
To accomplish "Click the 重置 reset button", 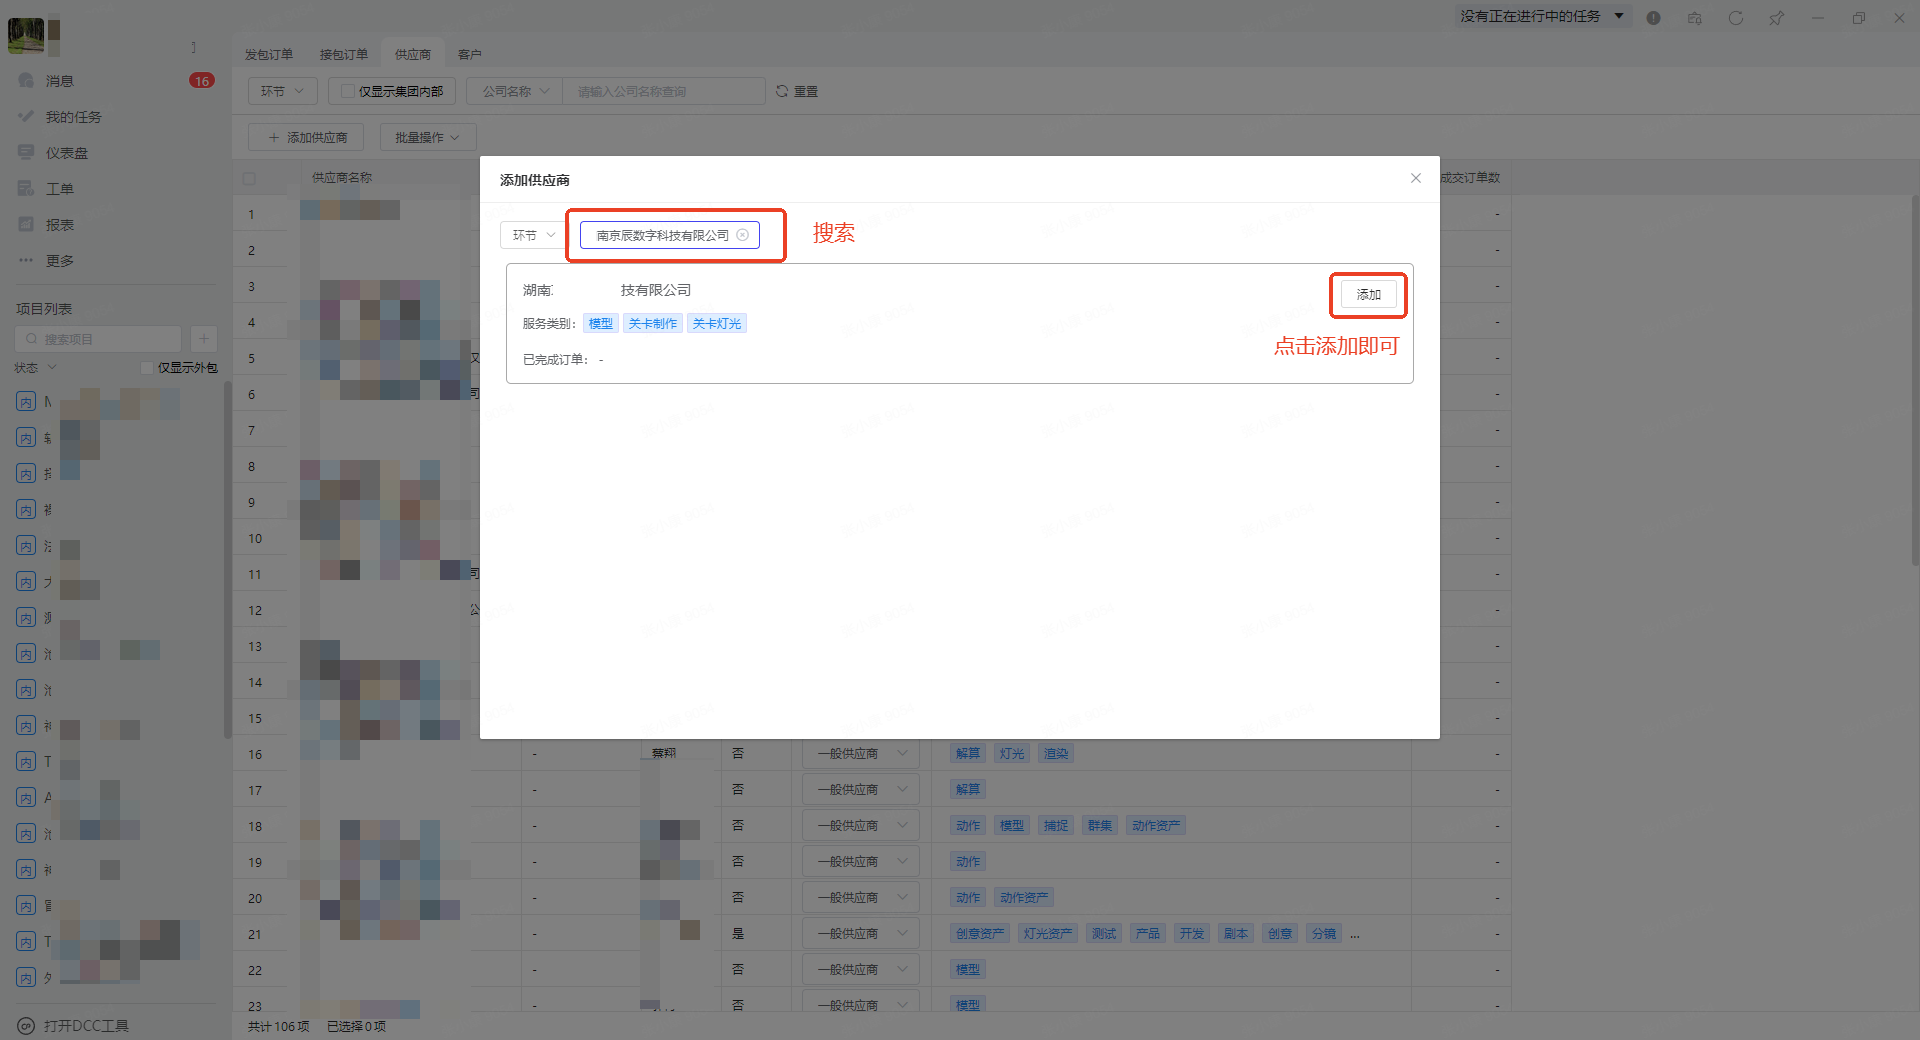I will pos(797,92).
